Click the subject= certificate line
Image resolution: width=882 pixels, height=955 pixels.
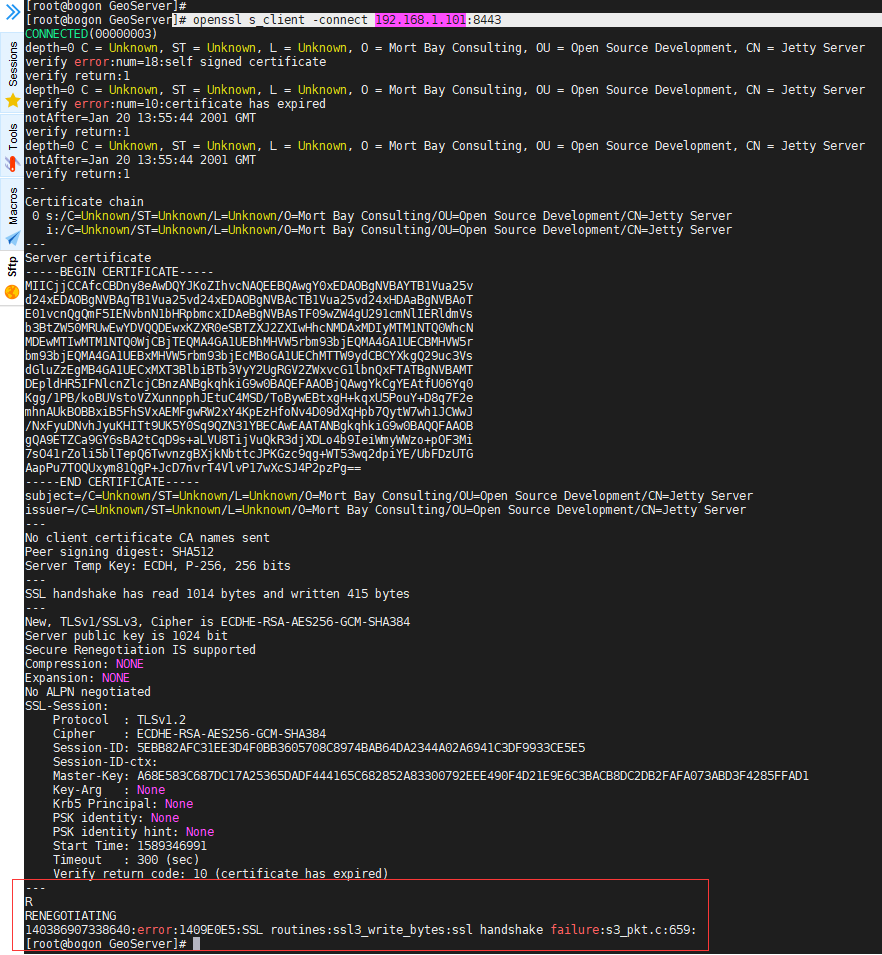point(389,496)
